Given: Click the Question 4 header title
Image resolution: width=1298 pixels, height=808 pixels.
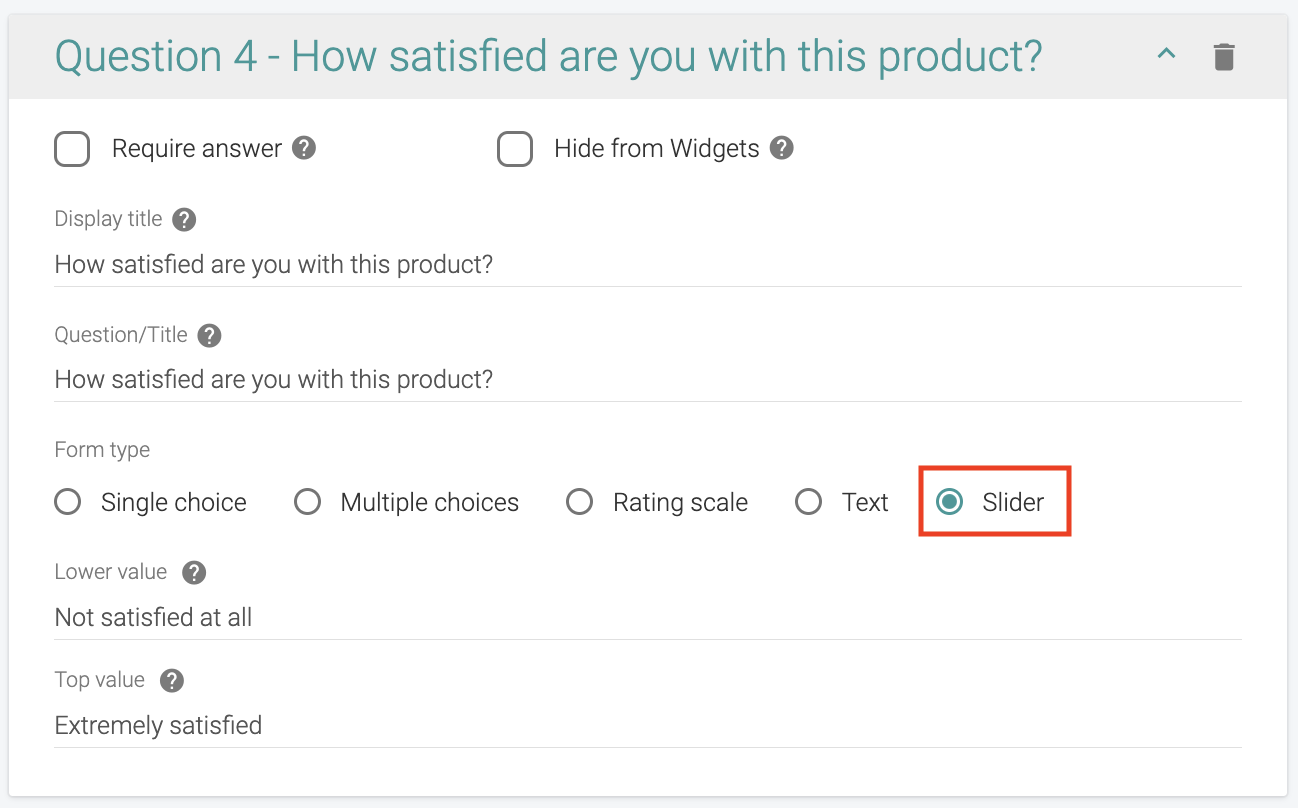Looking at the screenshot, I should (400, 56).
